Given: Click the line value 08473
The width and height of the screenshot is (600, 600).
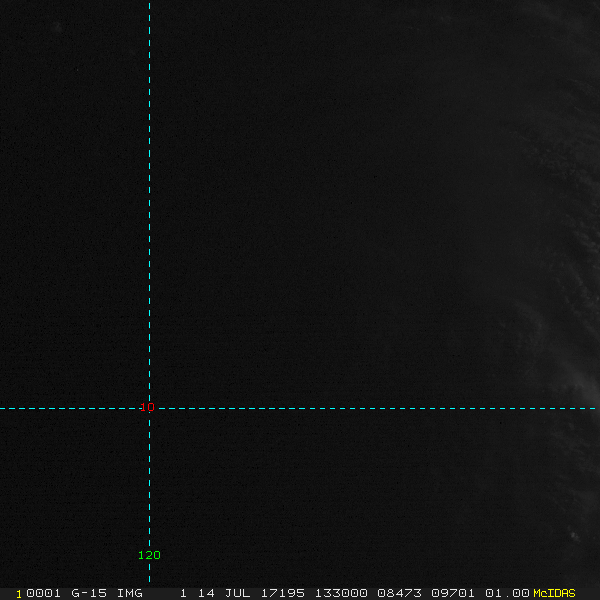Looking at the screenshot, I should [x=399, y=593].
